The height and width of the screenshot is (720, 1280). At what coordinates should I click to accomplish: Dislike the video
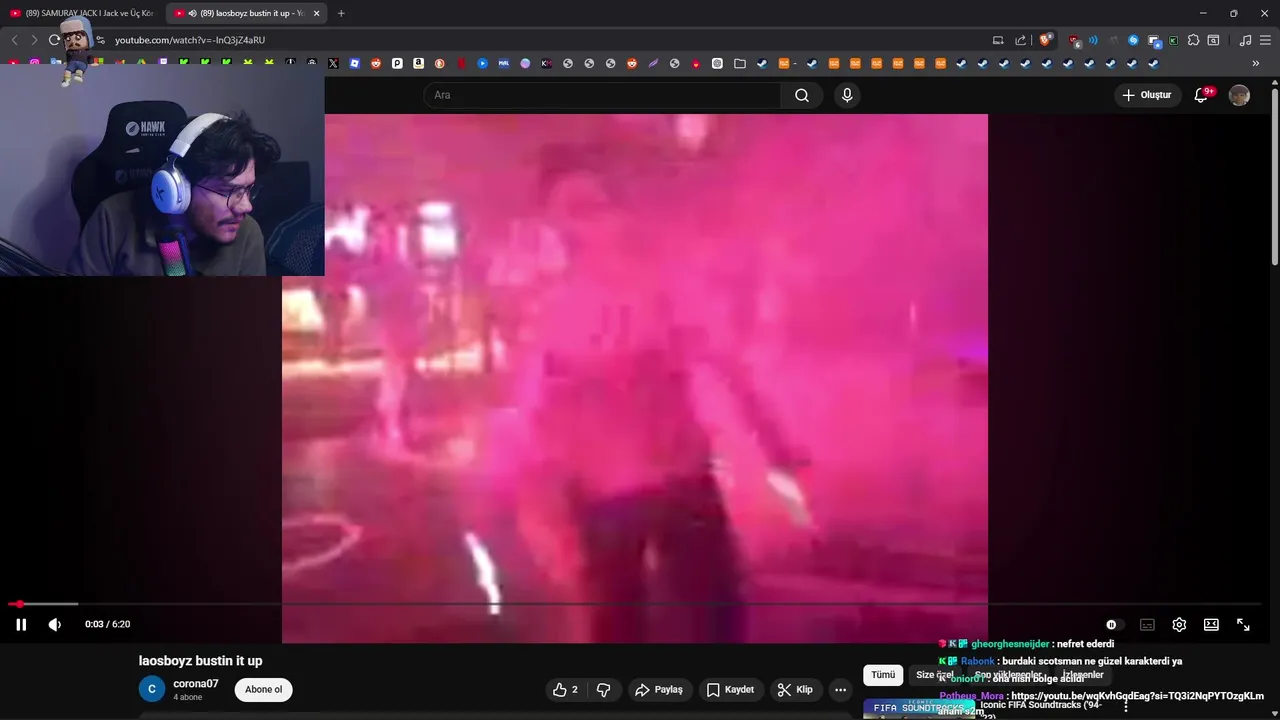[x=603, y=689]
